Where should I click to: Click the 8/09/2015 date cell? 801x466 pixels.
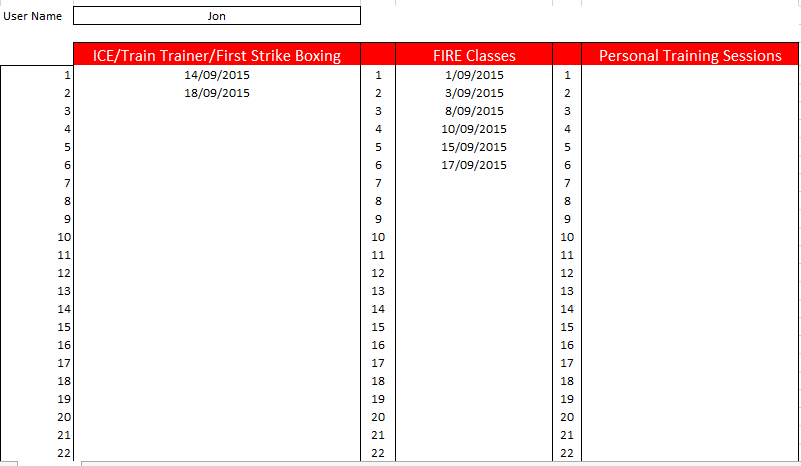[474, 111]
